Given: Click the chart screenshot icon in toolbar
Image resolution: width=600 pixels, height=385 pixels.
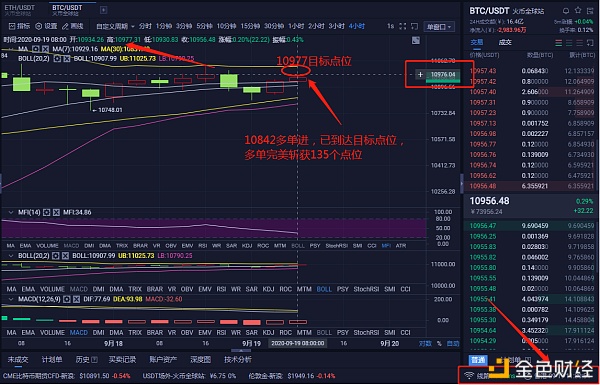Looking at the screenshot, I should 414,26.
